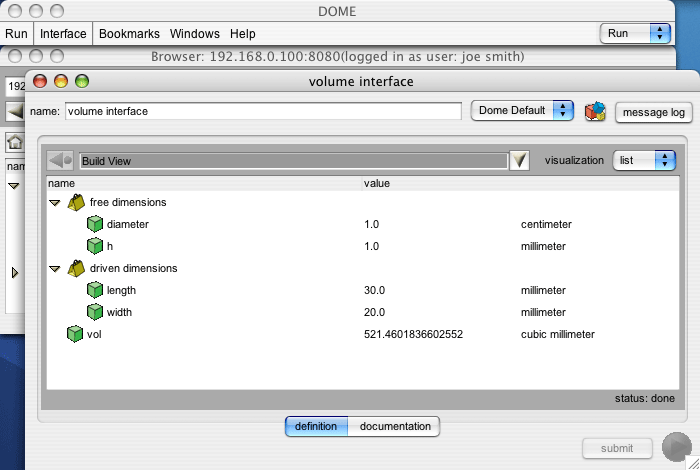
Task: Select the length parameter name
Action: pos(121,290)
